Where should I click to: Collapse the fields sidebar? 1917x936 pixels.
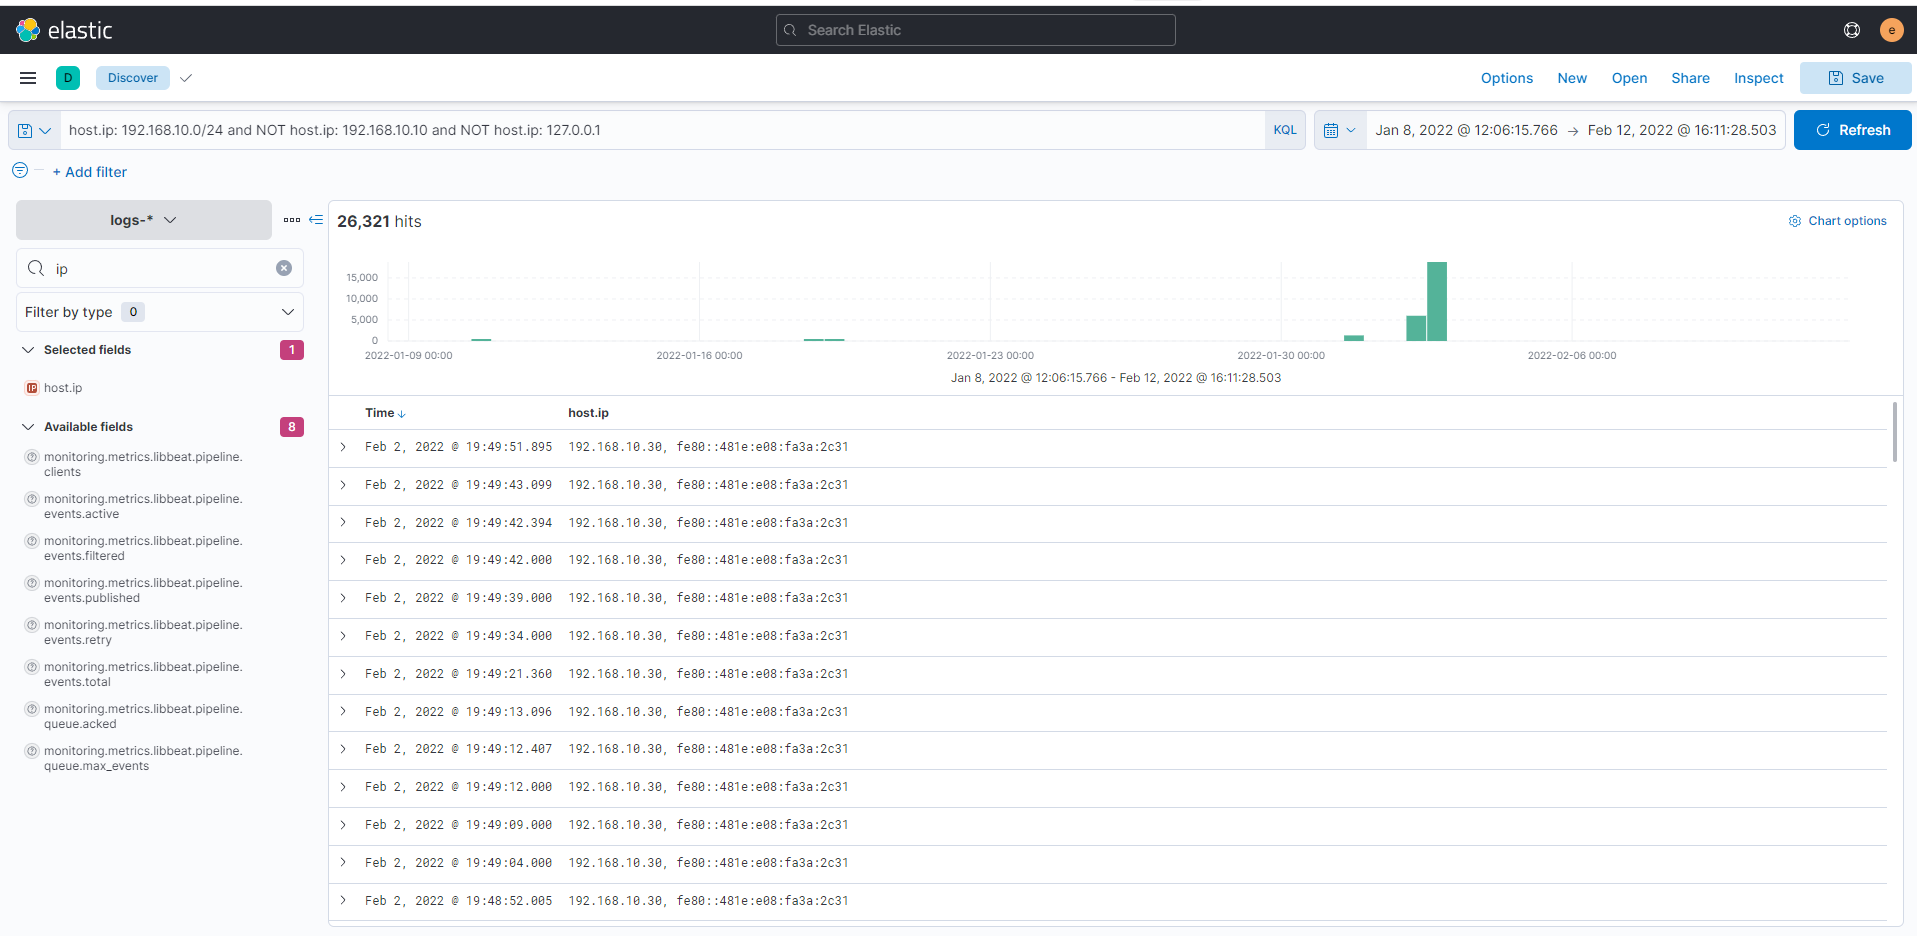(316, 220)
